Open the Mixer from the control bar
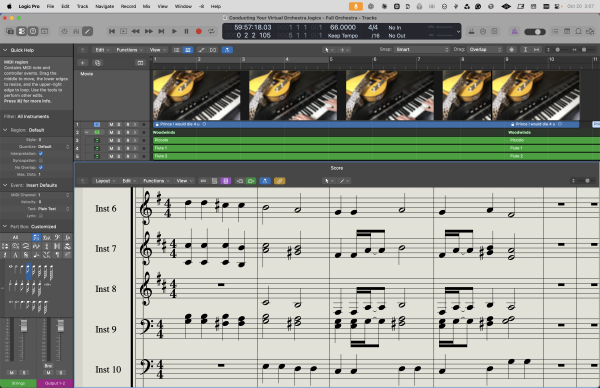Viewport: 600px width, 388px height. pyautogui.click(x=76, y=31)
